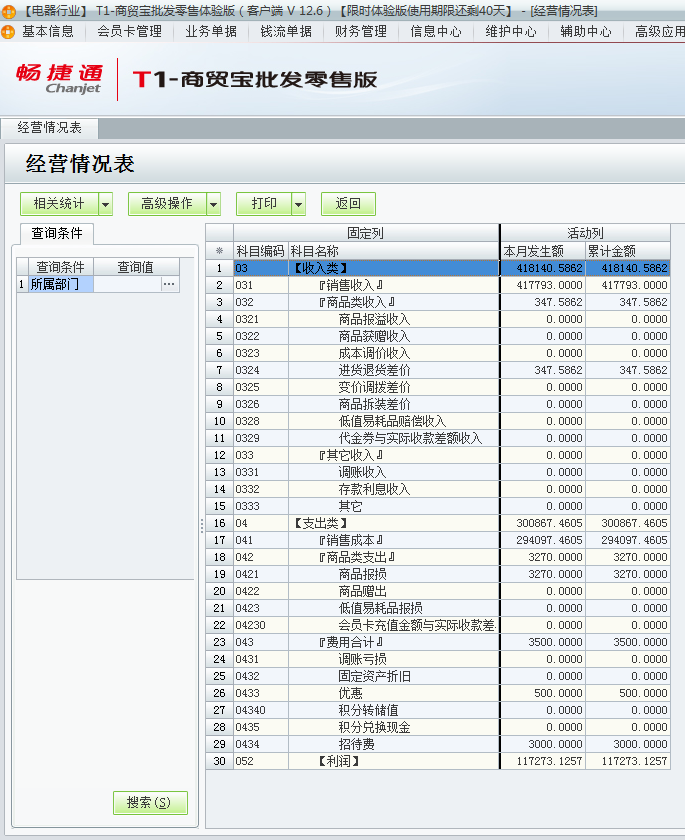
Task: Select the 变价调拨差价 row
Action: point(438,387)
